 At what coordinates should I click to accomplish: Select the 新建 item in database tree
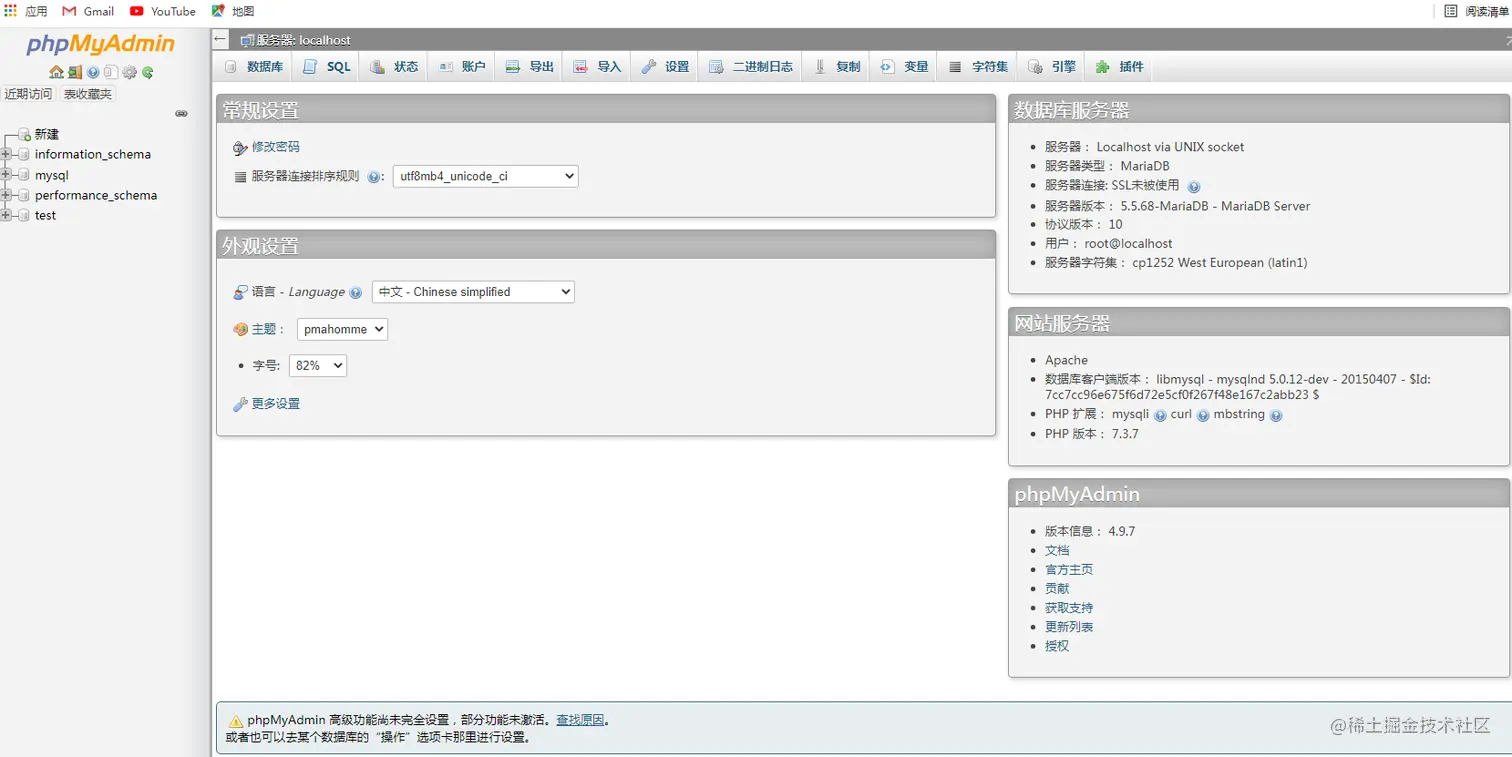coord(47,134)
